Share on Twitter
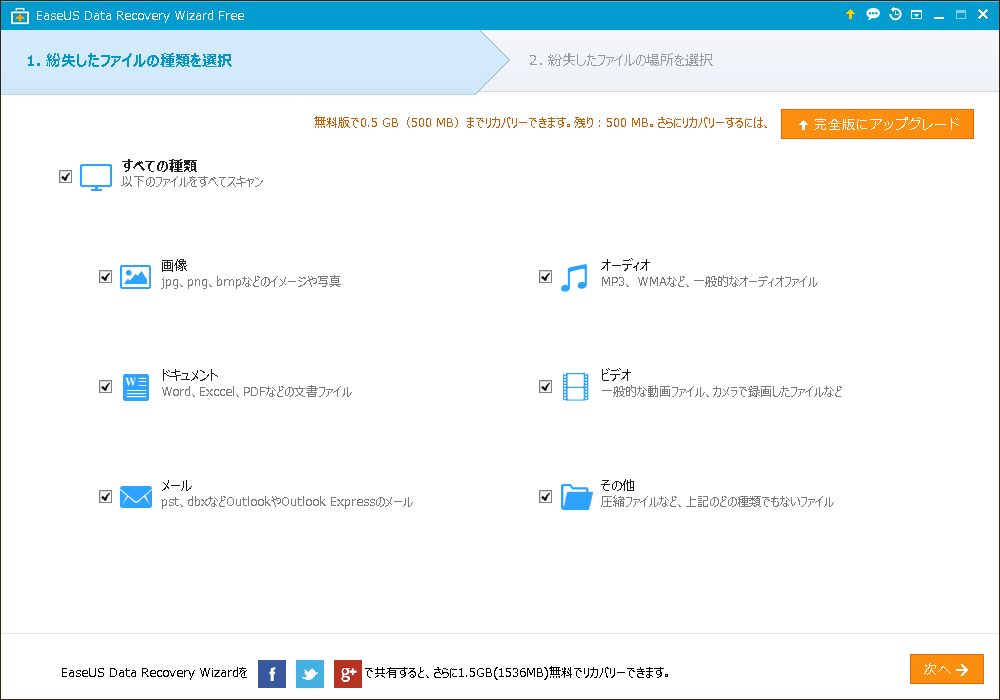1000x700 pixels. pos(310,673)
